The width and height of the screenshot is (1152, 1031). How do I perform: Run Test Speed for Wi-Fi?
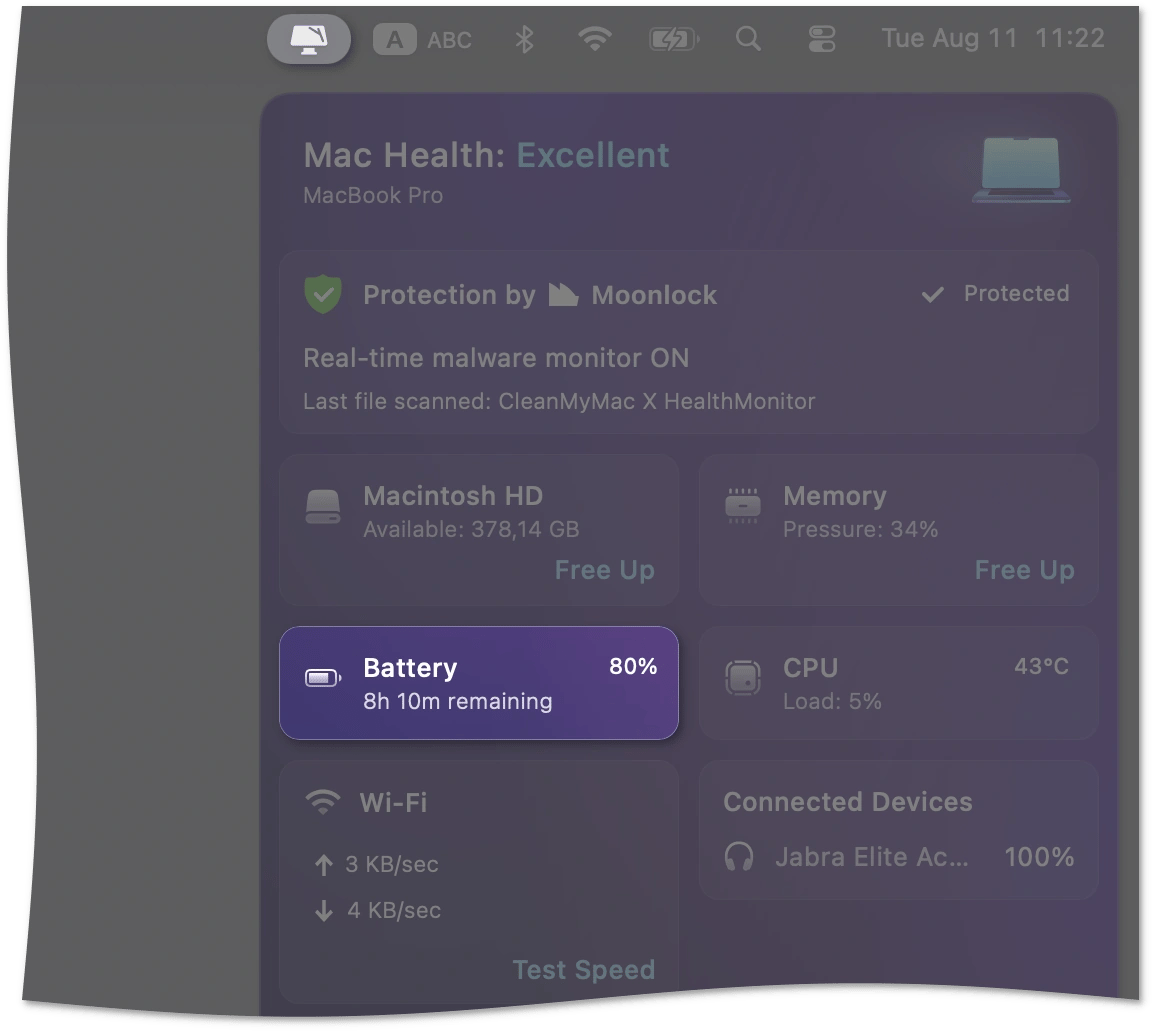point(583,970)
